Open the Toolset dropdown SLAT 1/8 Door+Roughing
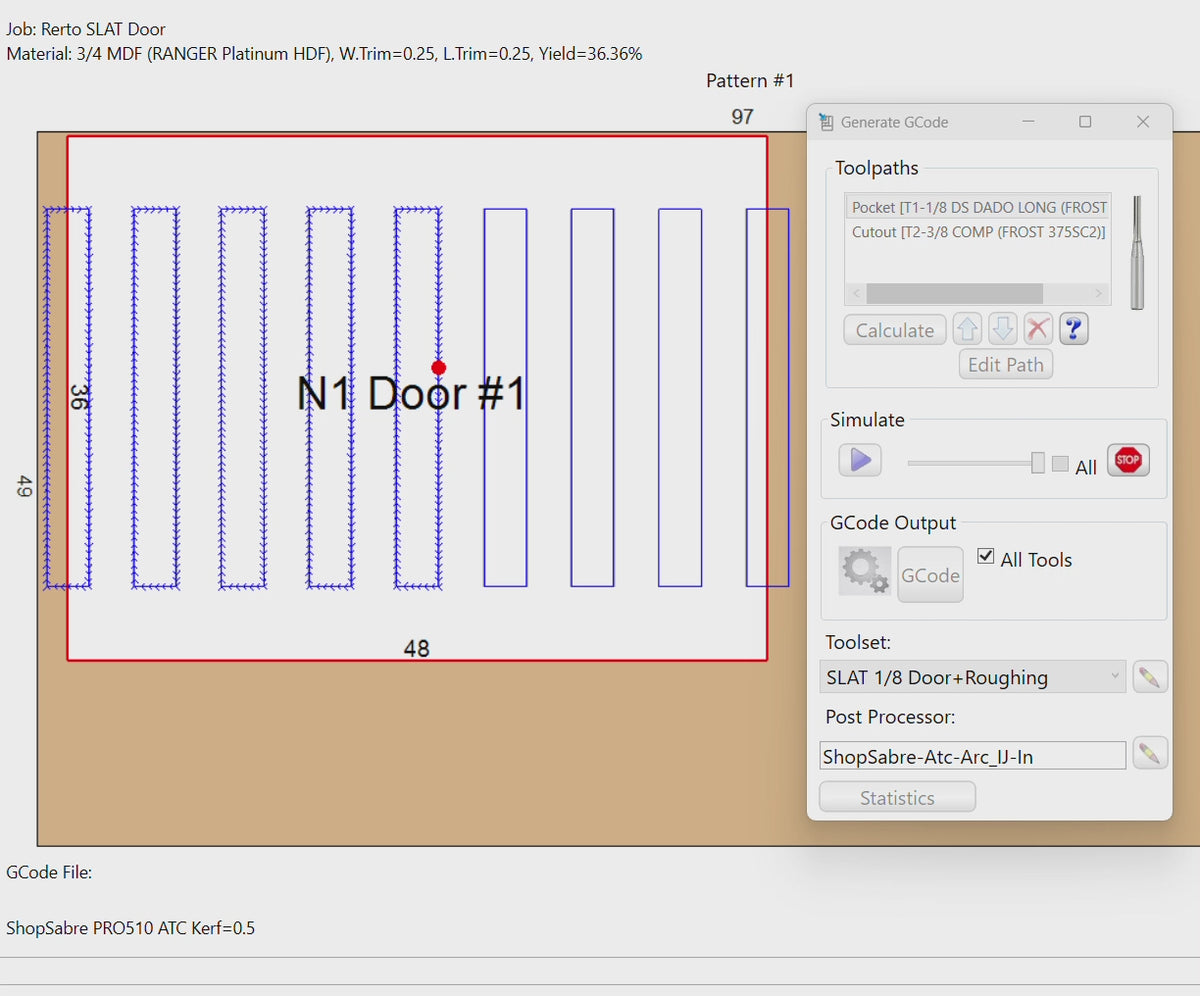The width and height of the screenshot is (1200, 996). coord(971,677)
